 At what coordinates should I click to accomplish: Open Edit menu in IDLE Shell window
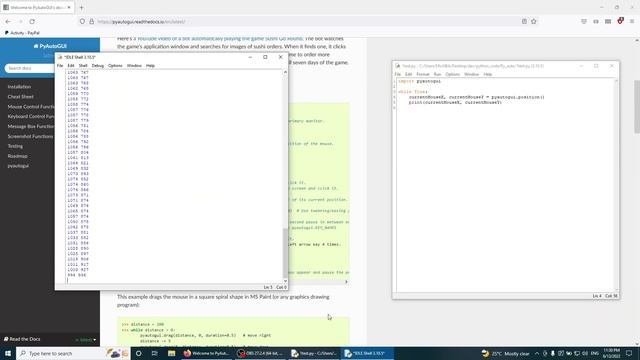[71, 65]
